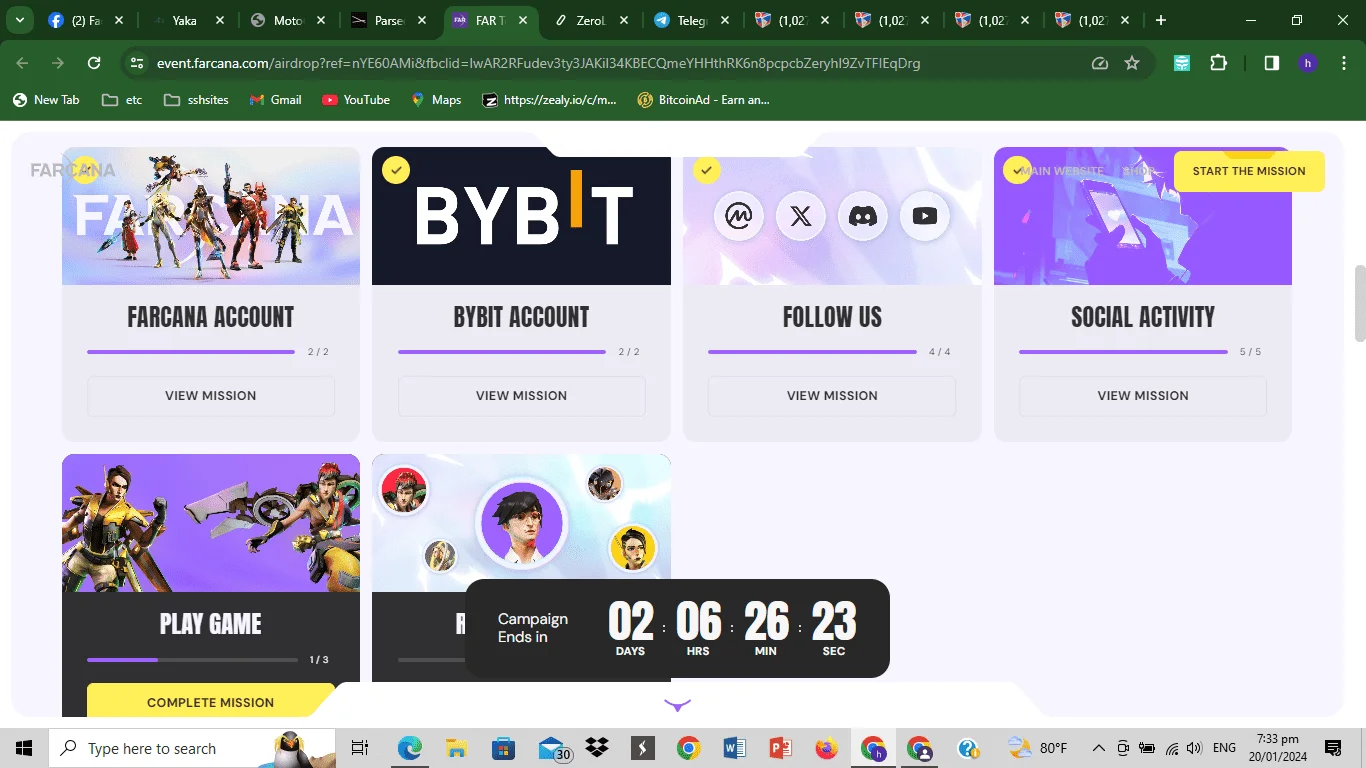
Task: Click View Mission under Follow Us
Action: [832, 396]
